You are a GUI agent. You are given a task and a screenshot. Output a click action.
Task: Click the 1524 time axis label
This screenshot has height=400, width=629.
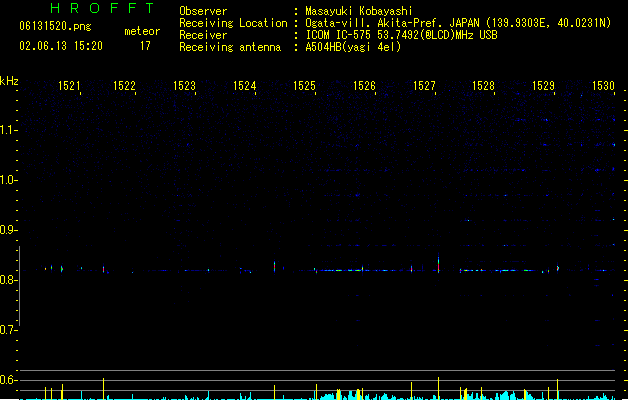point(244,85)
